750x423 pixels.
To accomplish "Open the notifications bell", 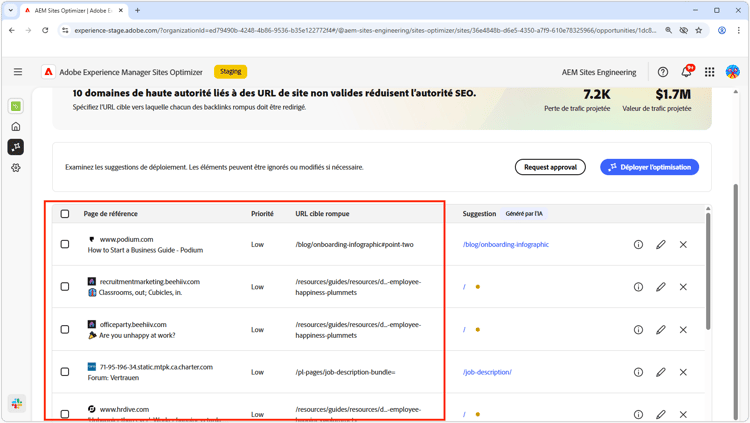I will (x=686, y=72).
